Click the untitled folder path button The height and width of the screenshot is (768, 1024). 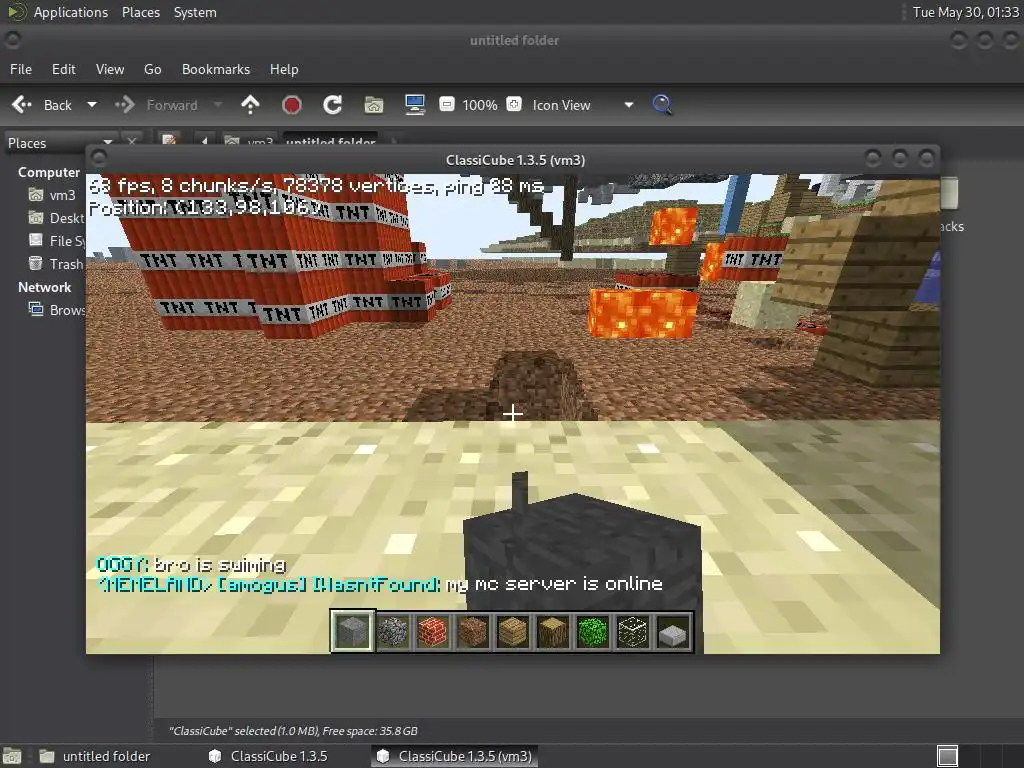[330, 141]
